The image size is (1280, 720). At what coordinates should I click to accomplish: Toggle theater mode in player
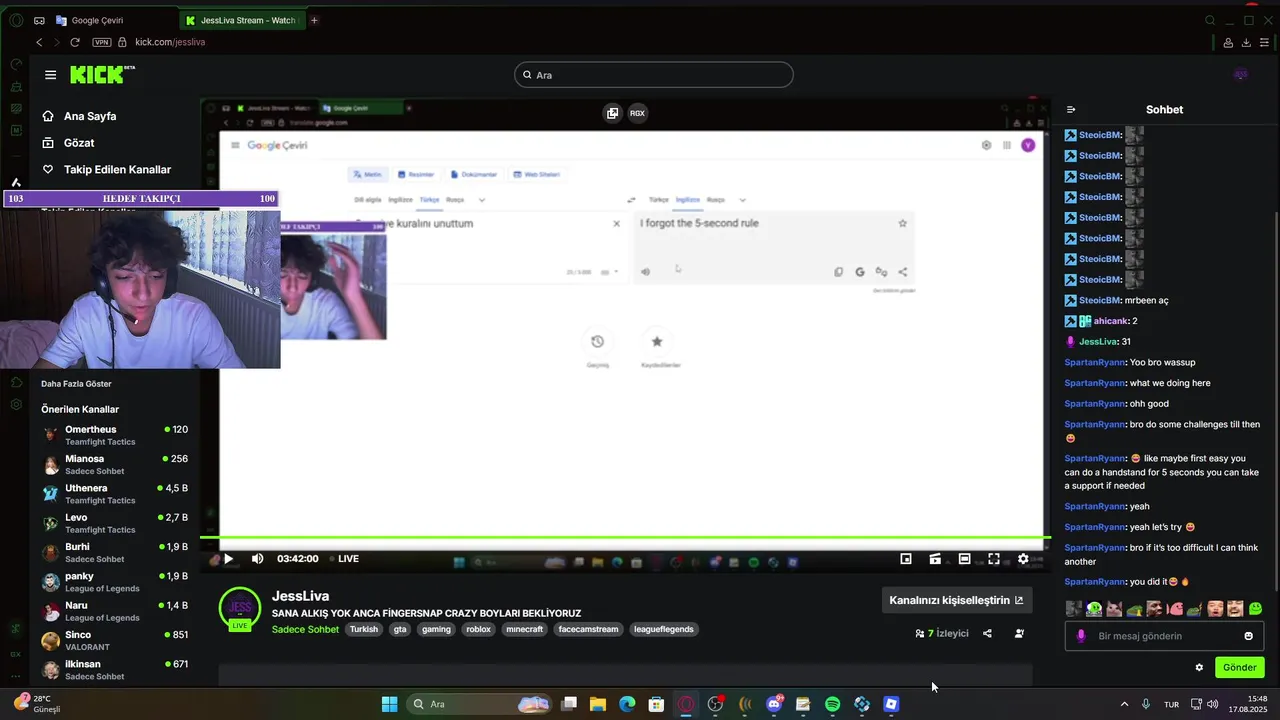coord(964,559)
